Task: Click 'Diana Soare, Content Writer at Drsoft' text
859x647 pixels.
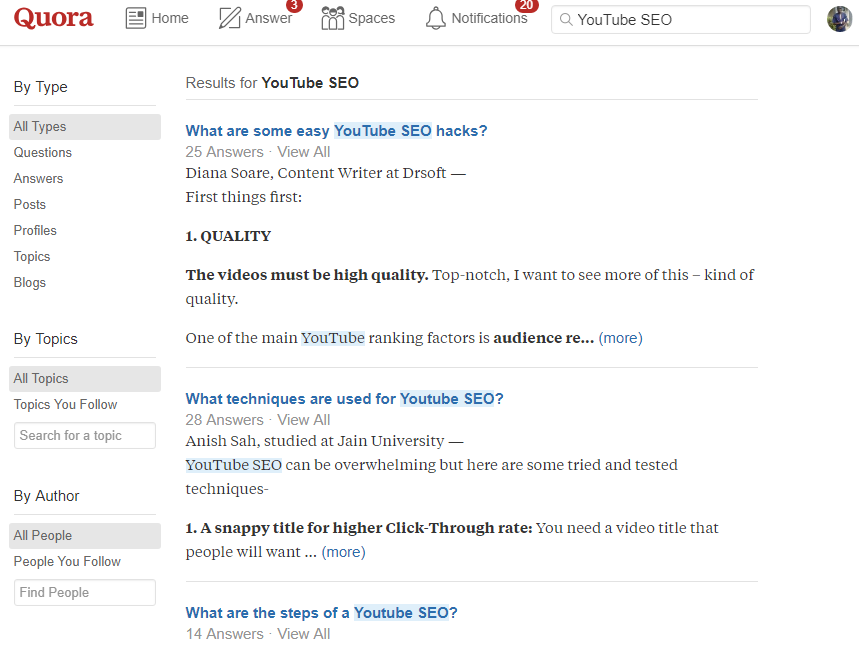Action: 316,173
